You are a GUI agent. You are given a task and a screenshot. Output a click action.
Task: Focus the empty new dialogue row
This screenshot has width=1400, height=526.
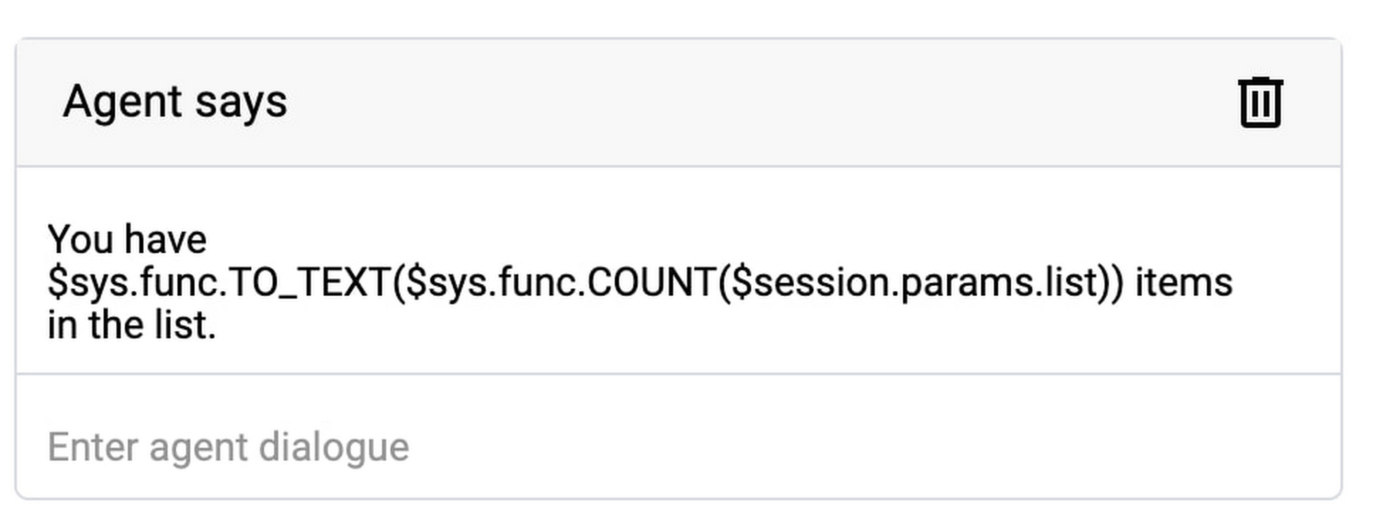[x=678, y=446]
